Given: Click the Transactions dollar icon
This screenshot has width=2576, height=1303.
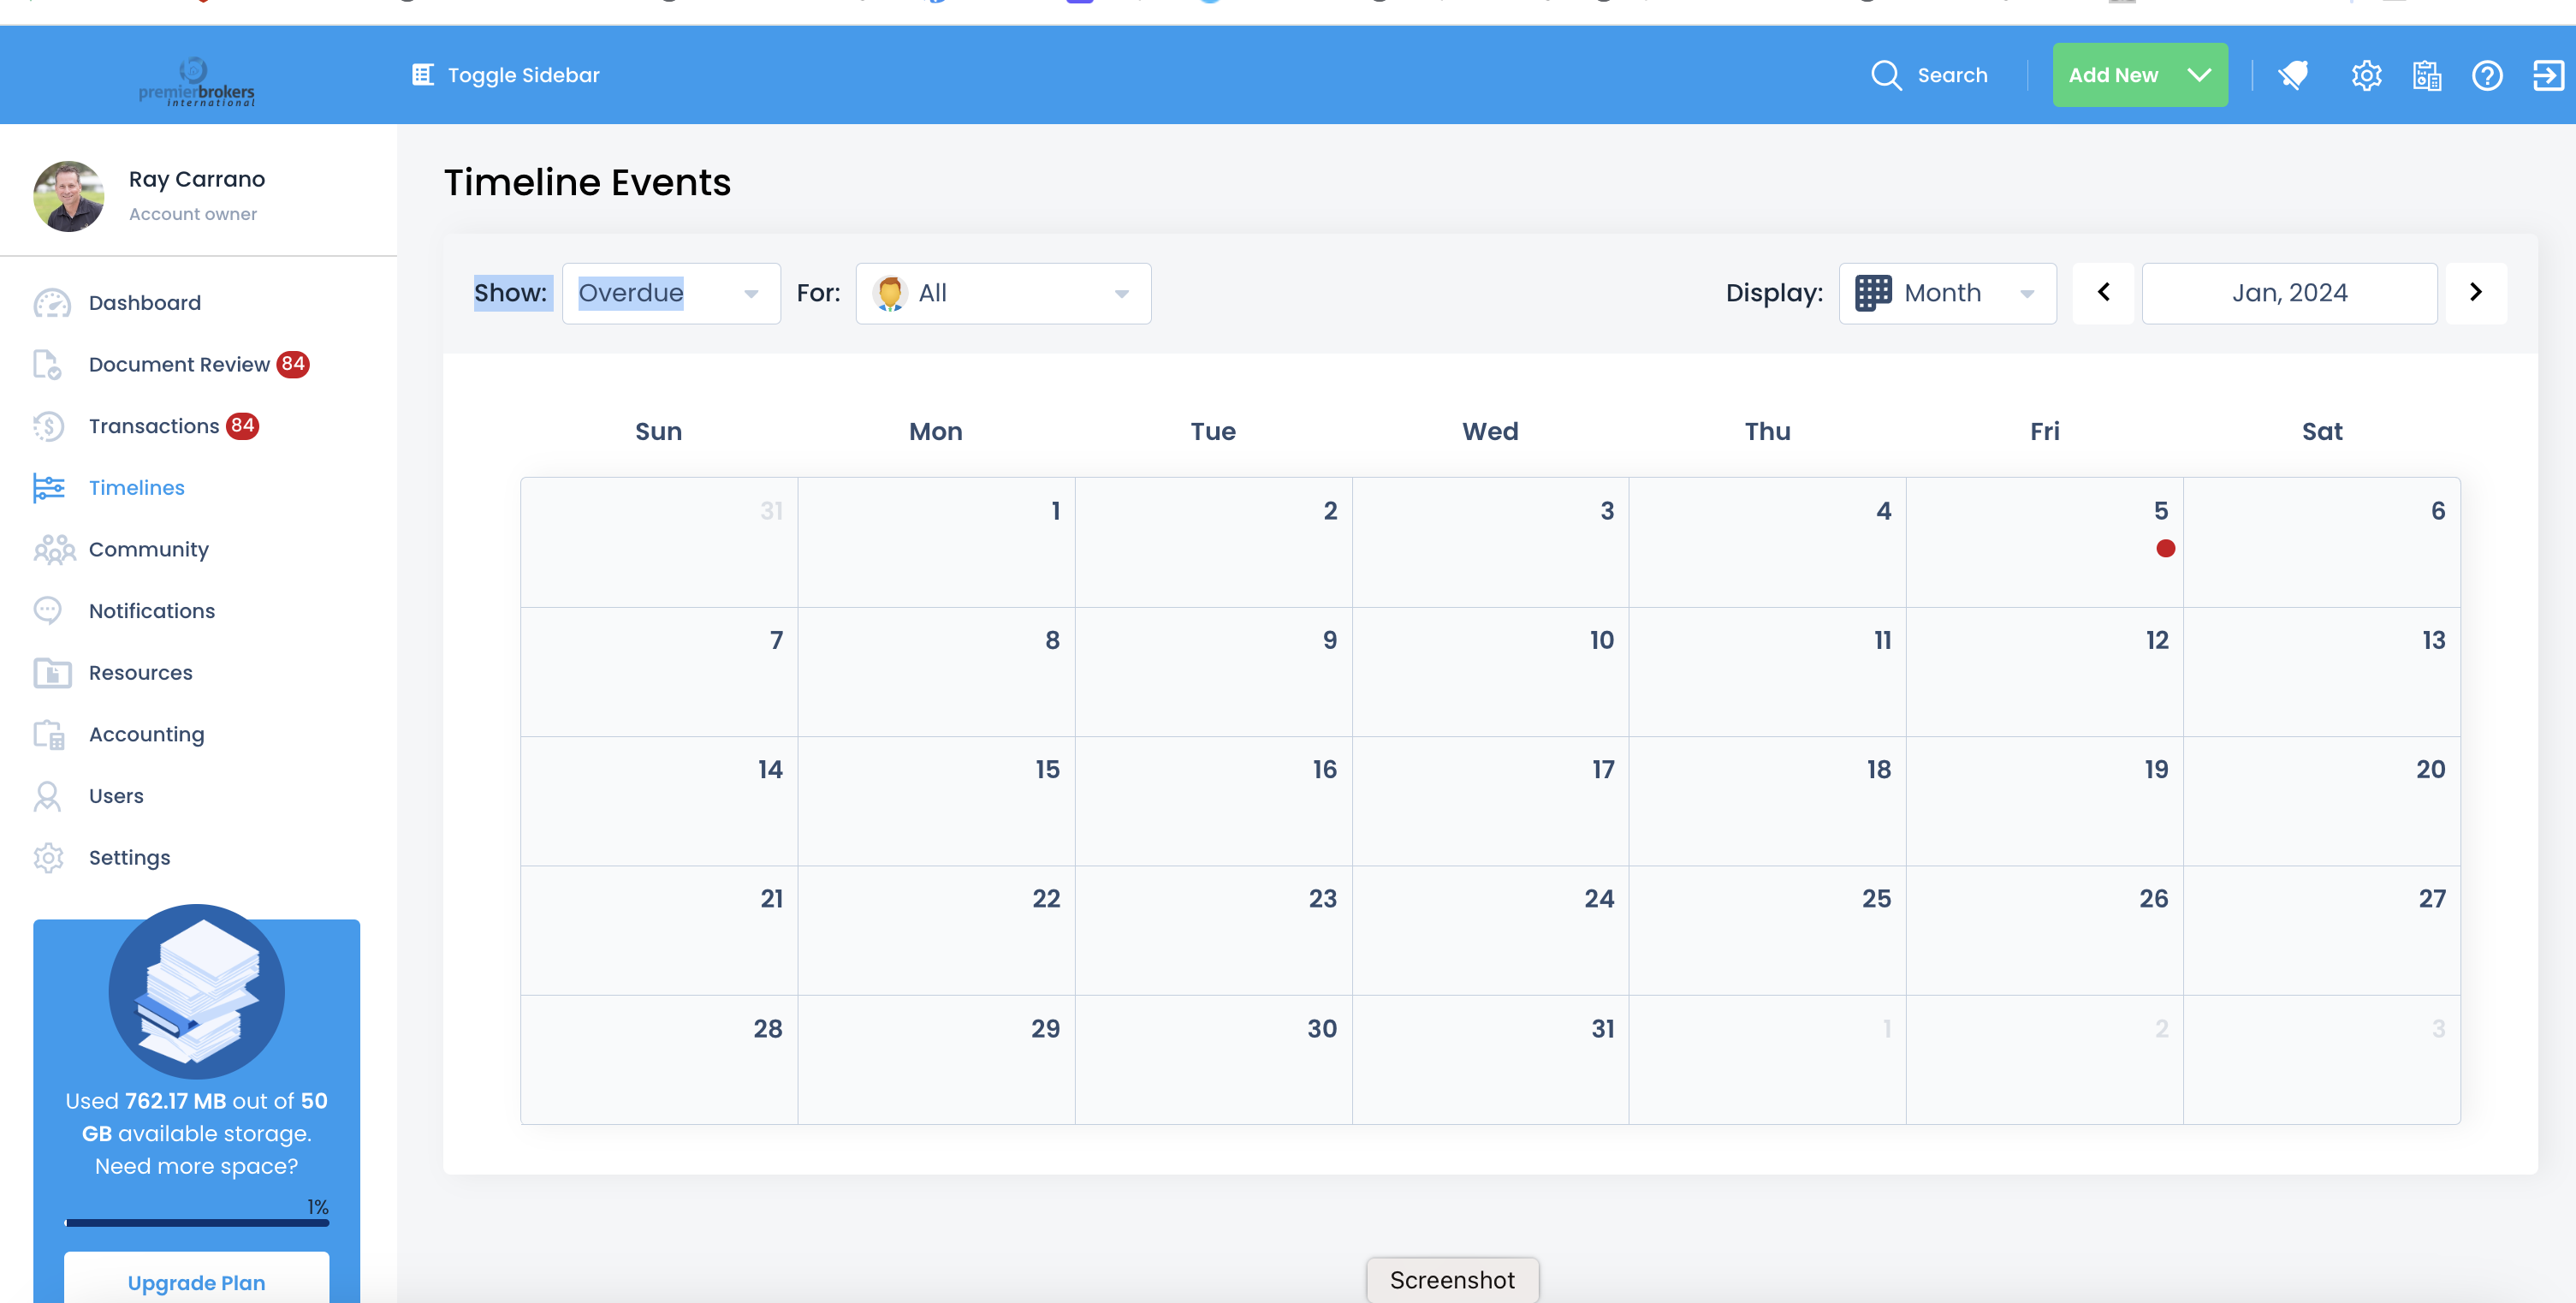Looking at the screenshot, I should tap(48, 426).
